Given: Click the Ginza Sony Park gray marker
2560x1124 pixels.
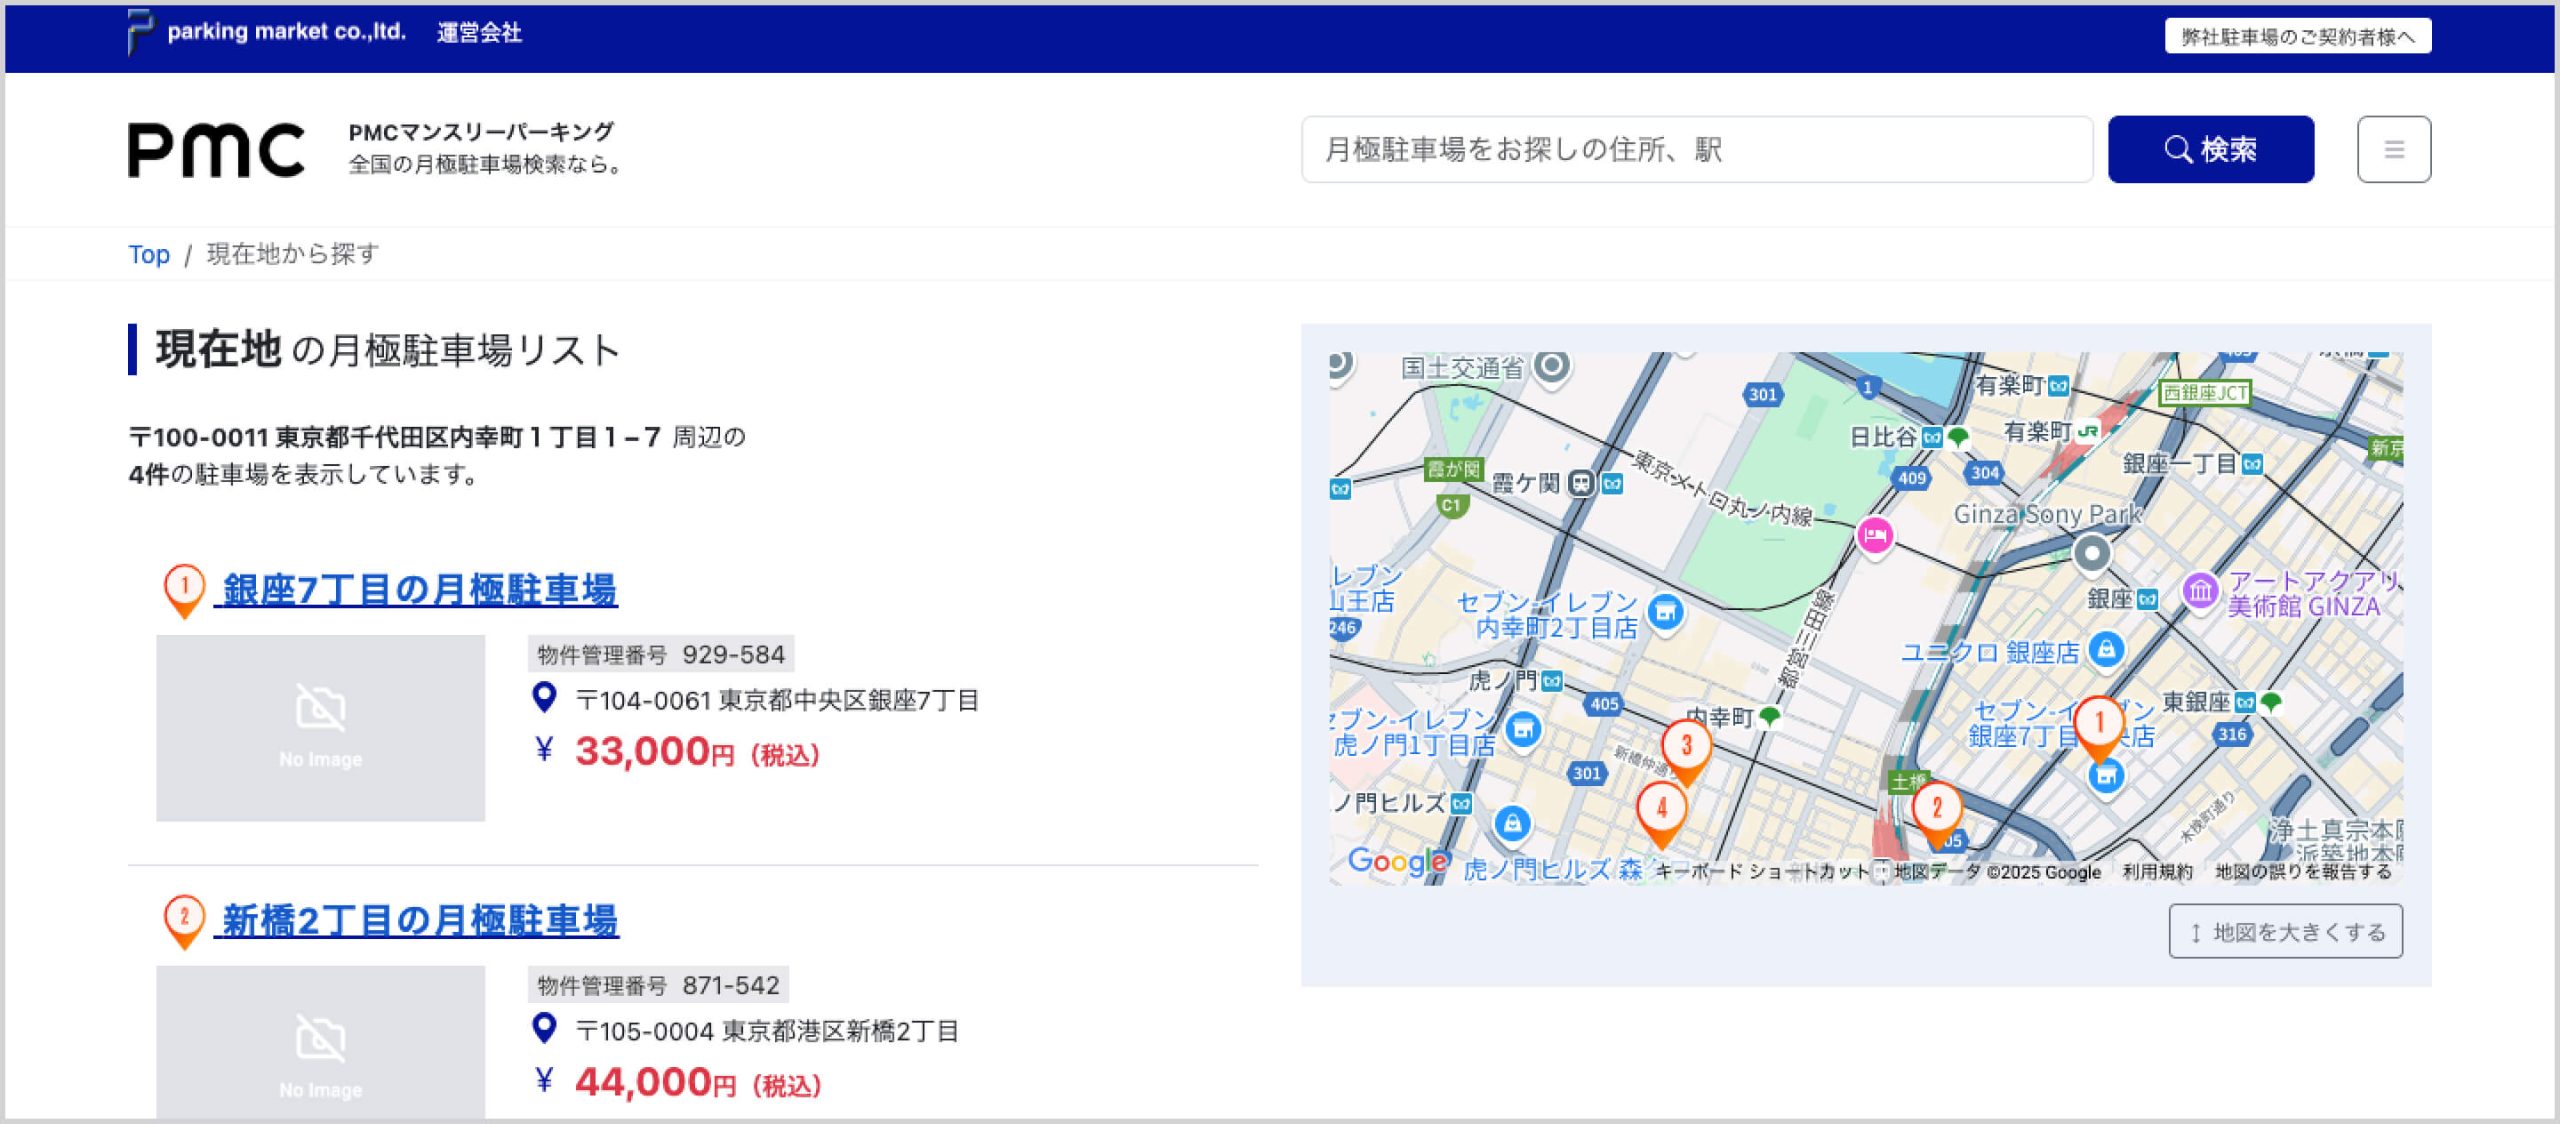Looking at the screenshot, I should pyautogui.click(x=2091, y=553).
